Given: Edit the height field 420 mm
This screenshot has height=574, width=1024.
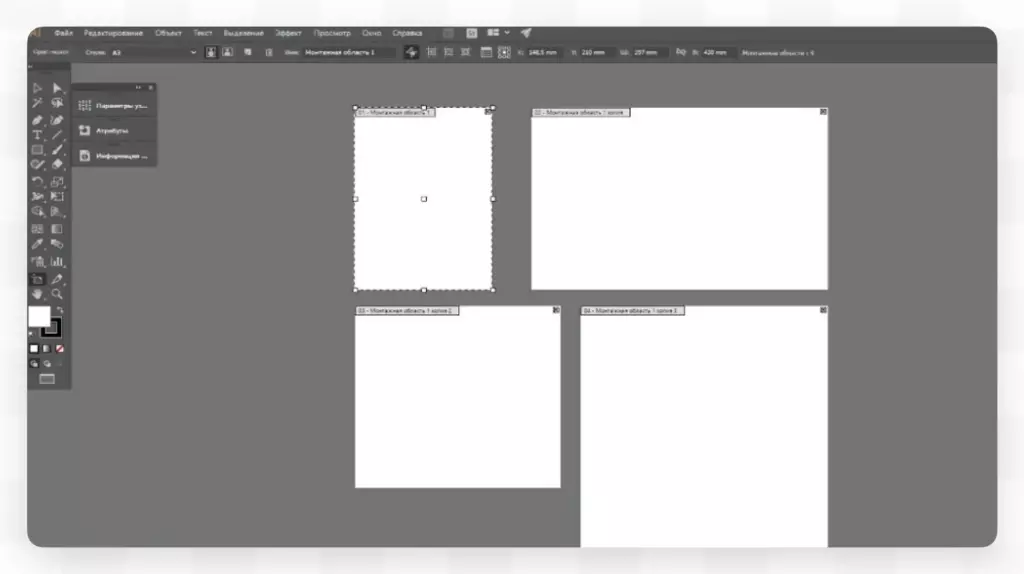Looking at the screenshot, I should pos(718,52).
